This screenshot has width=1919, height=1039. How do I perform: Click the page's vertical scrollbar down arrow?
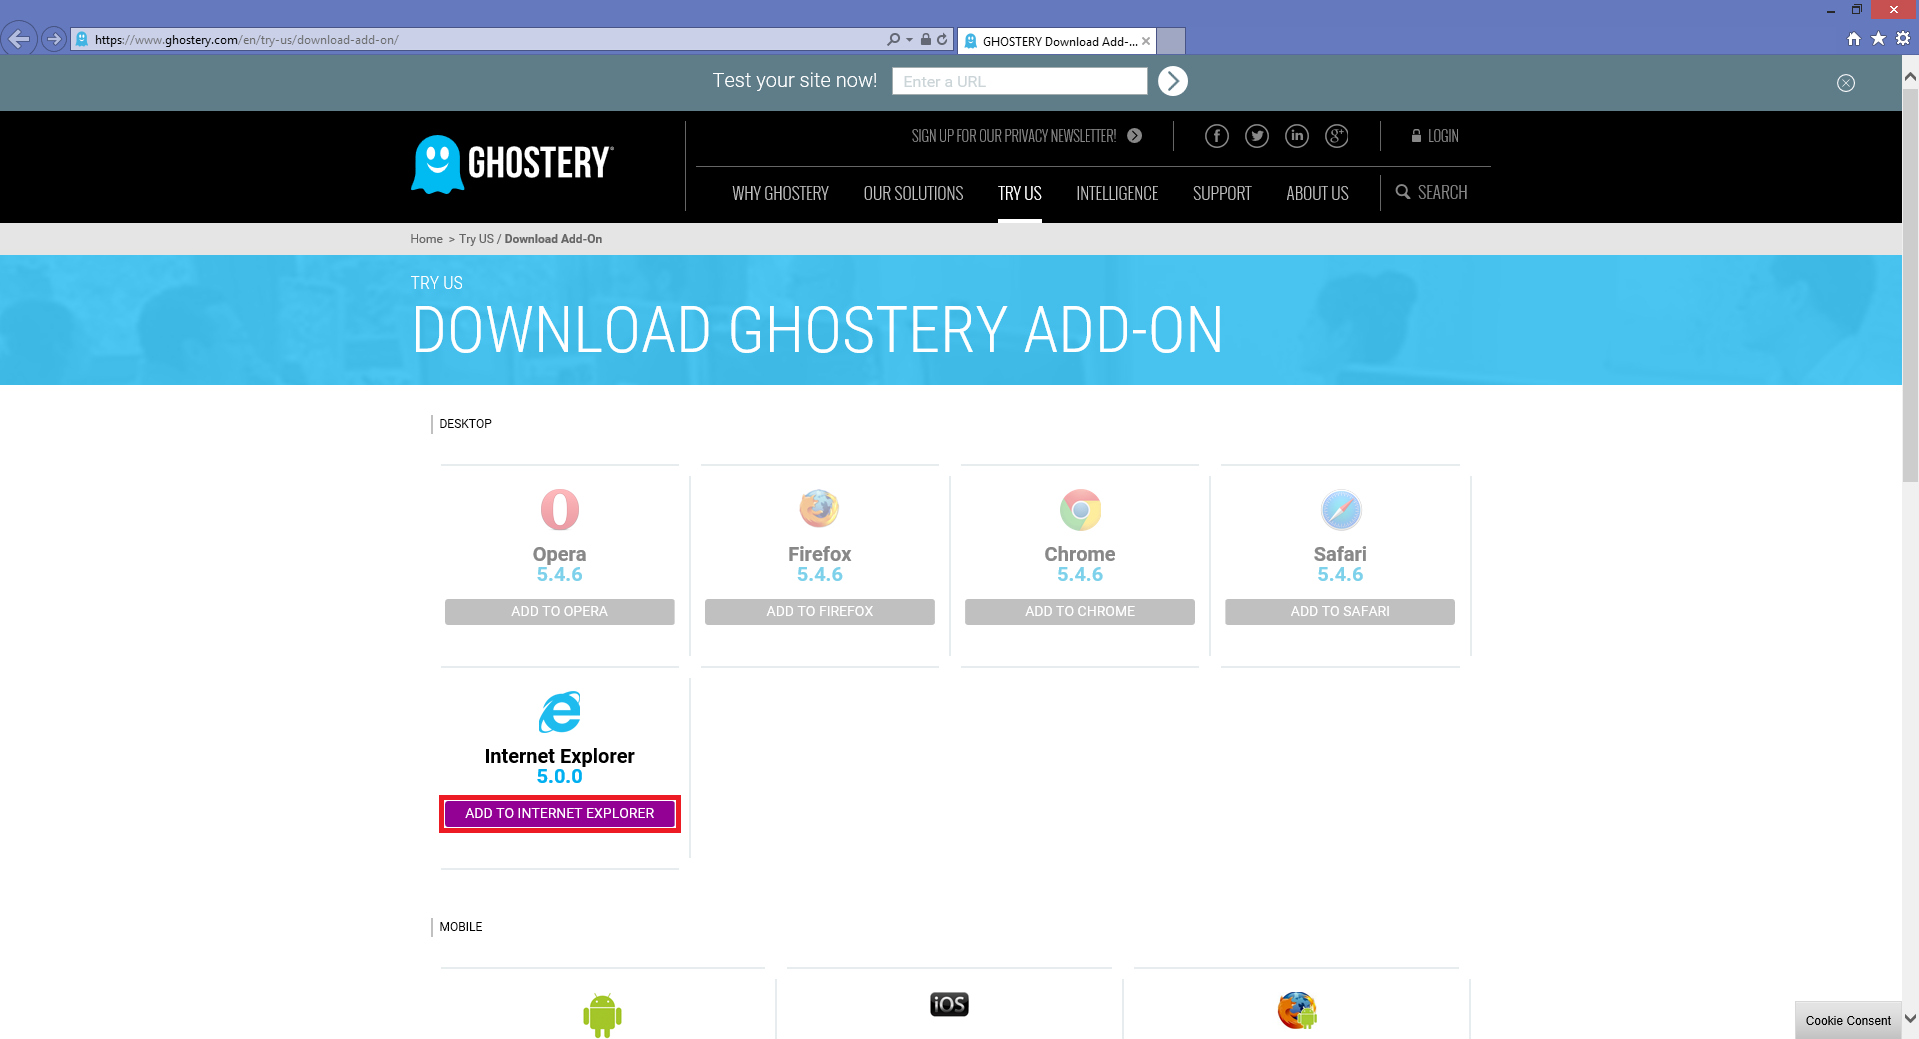tap(1910, 1019)
